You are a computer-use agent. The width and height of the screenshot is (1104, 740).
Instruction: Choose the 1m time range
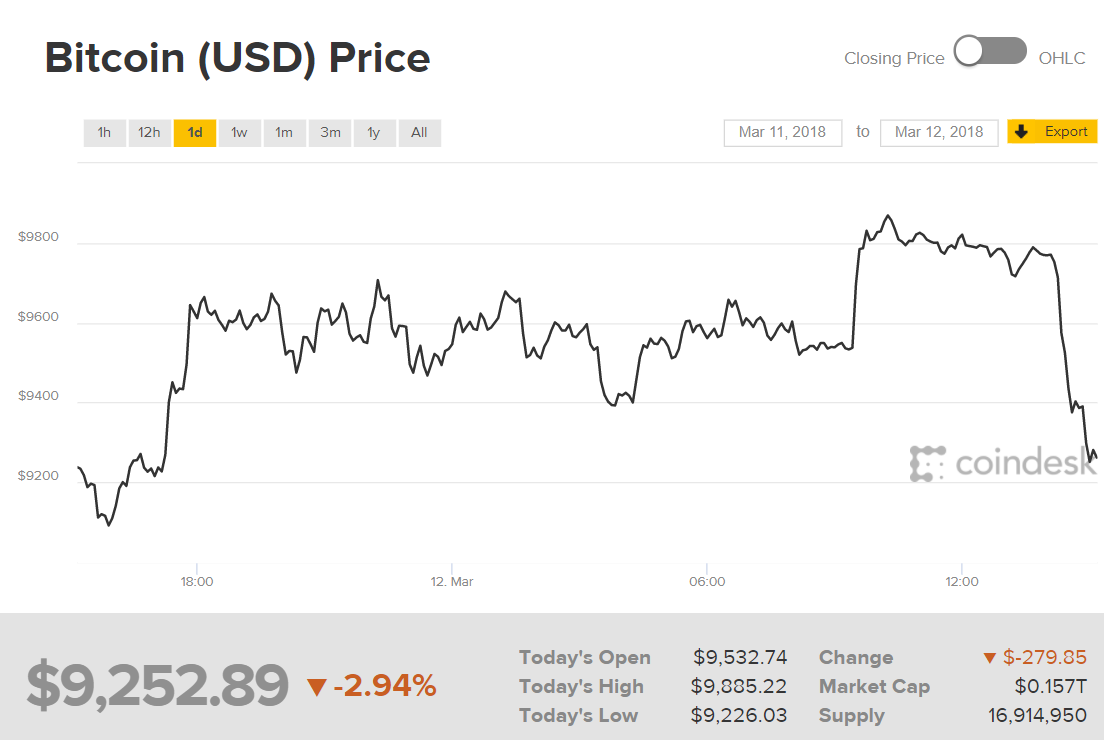coord(285,133)
